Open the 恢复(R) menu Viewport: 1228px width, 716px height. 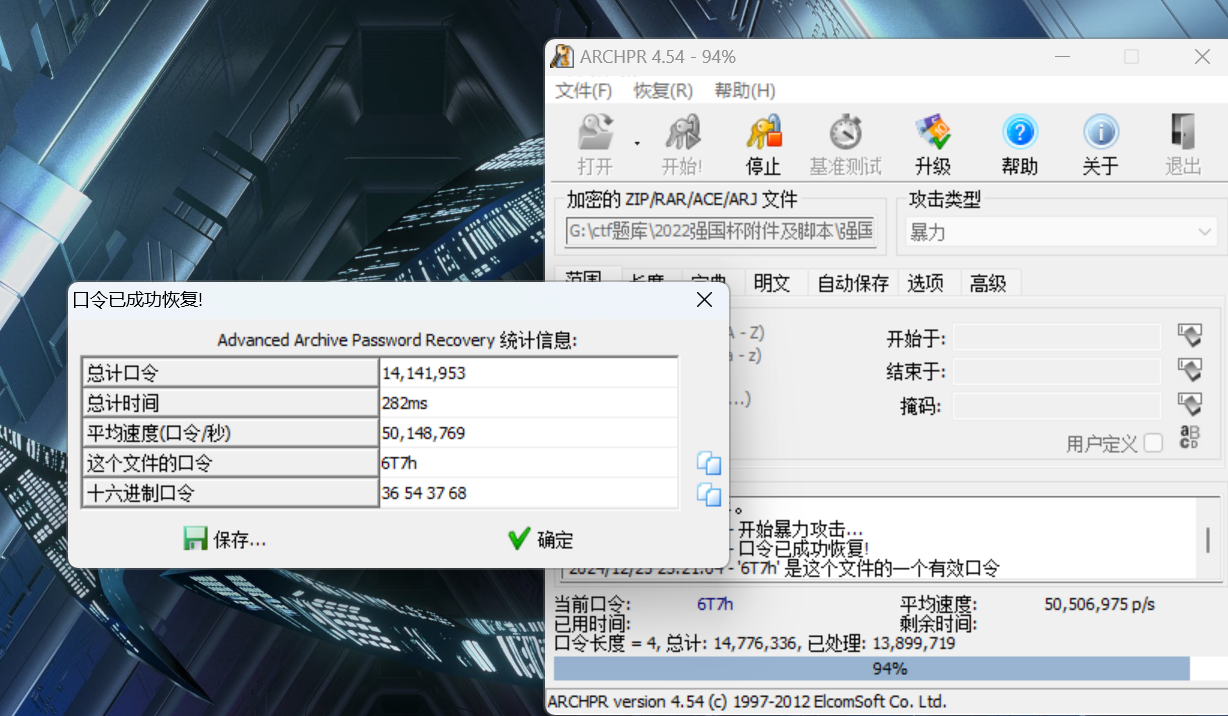663,91
